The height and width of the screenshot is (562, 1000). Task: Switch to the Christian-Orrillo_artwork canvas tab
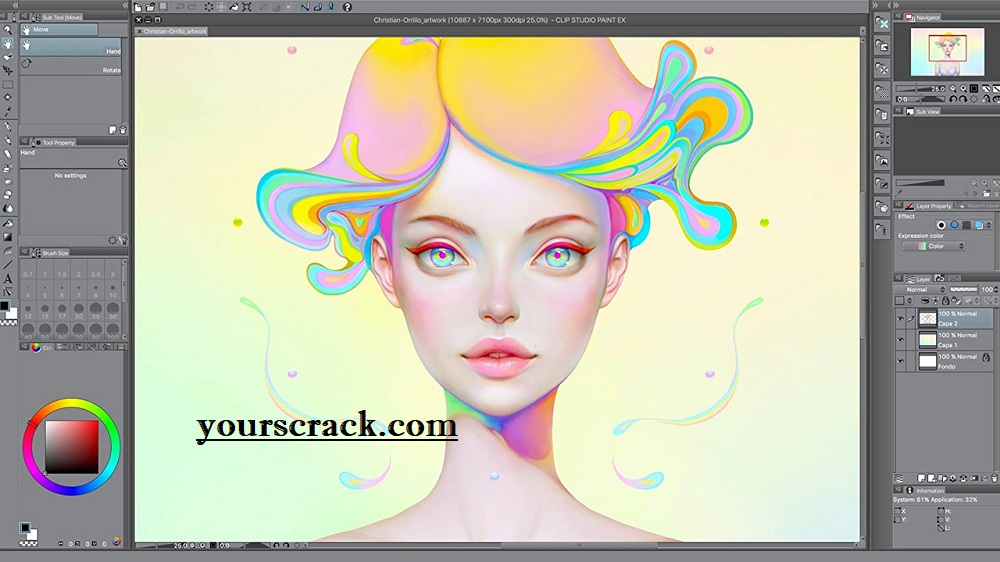pyautogui.click(x=180, y=31)
